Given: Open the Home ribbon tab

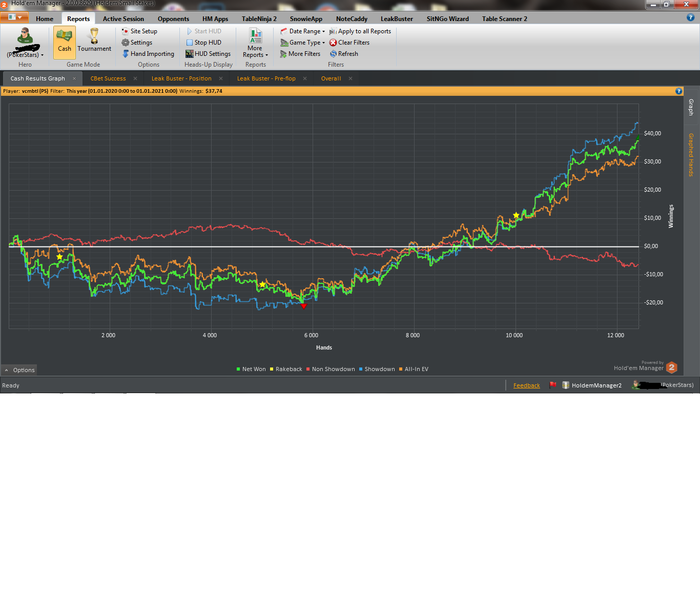Looking at the screenshot, I should tap(44, 19).
